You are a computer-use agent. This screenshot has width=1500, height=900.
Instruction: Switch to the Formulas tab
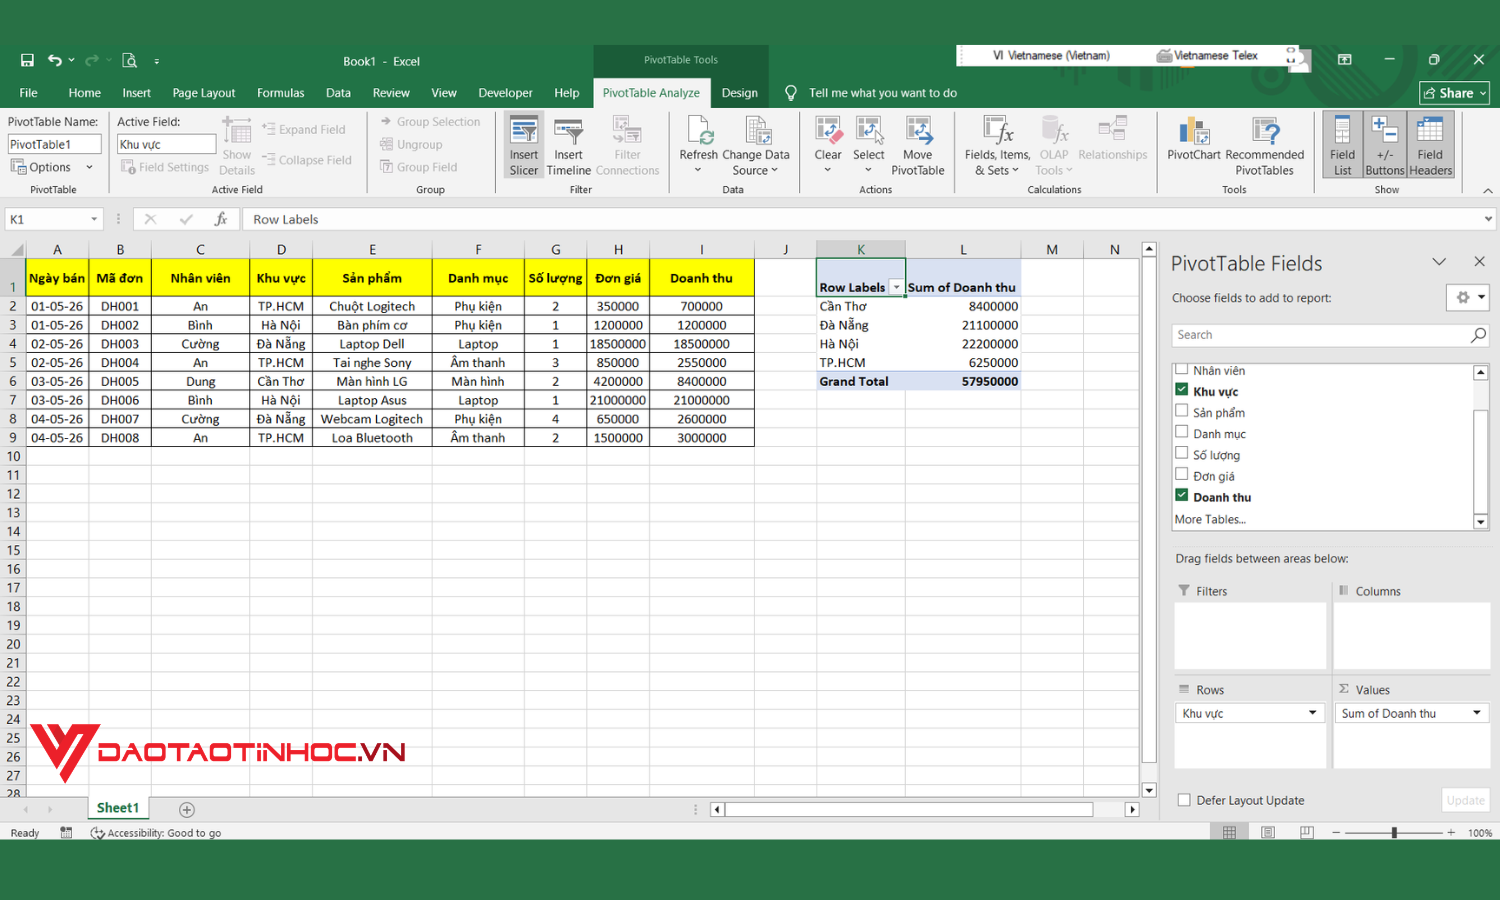[280, 93]
